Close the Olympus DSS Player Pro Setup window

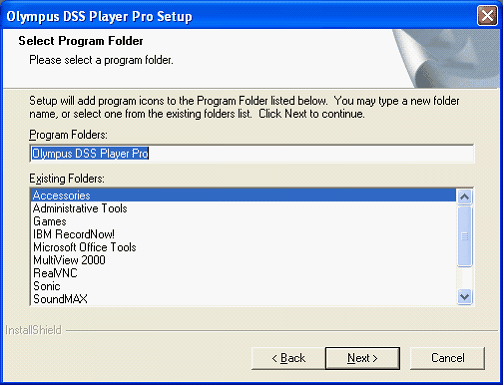coord(487,16)
